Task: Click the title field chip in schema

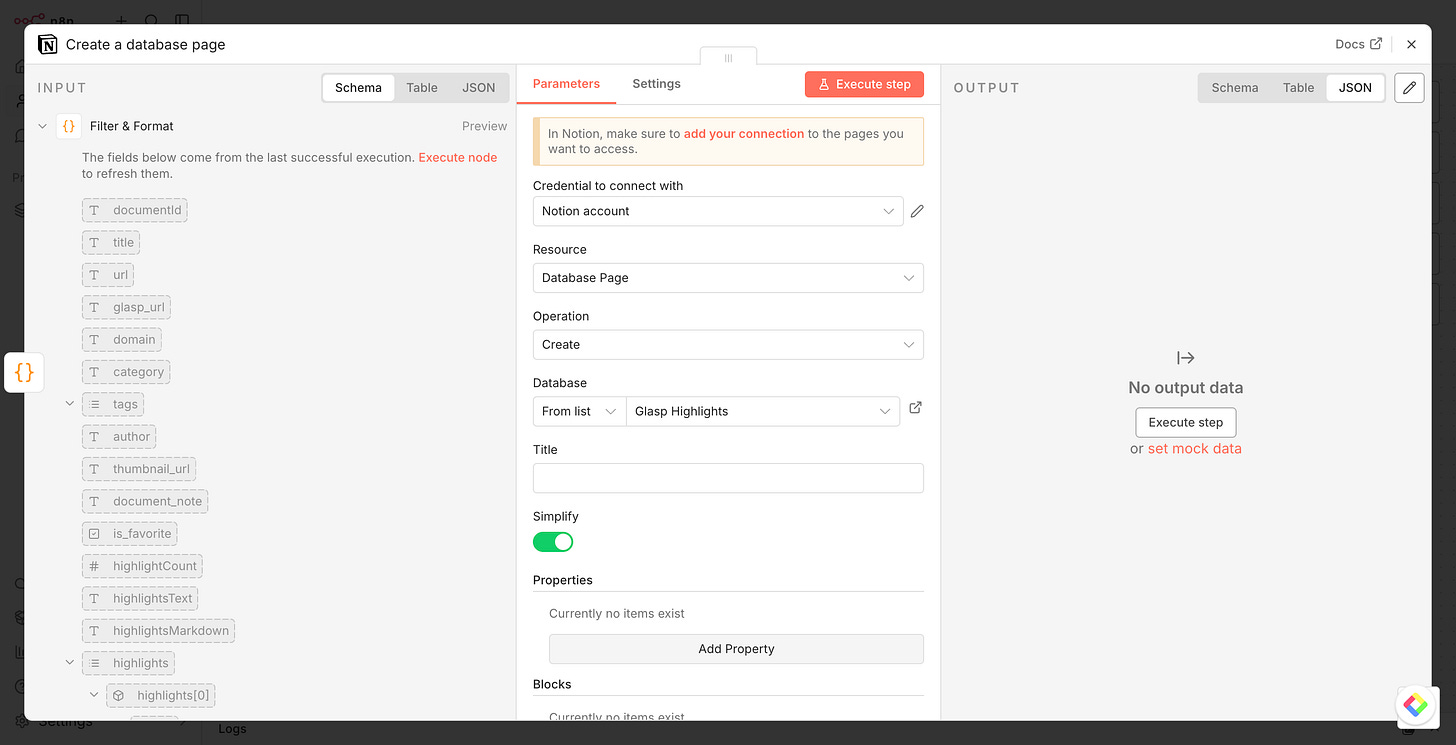Action: coord(111,242)
